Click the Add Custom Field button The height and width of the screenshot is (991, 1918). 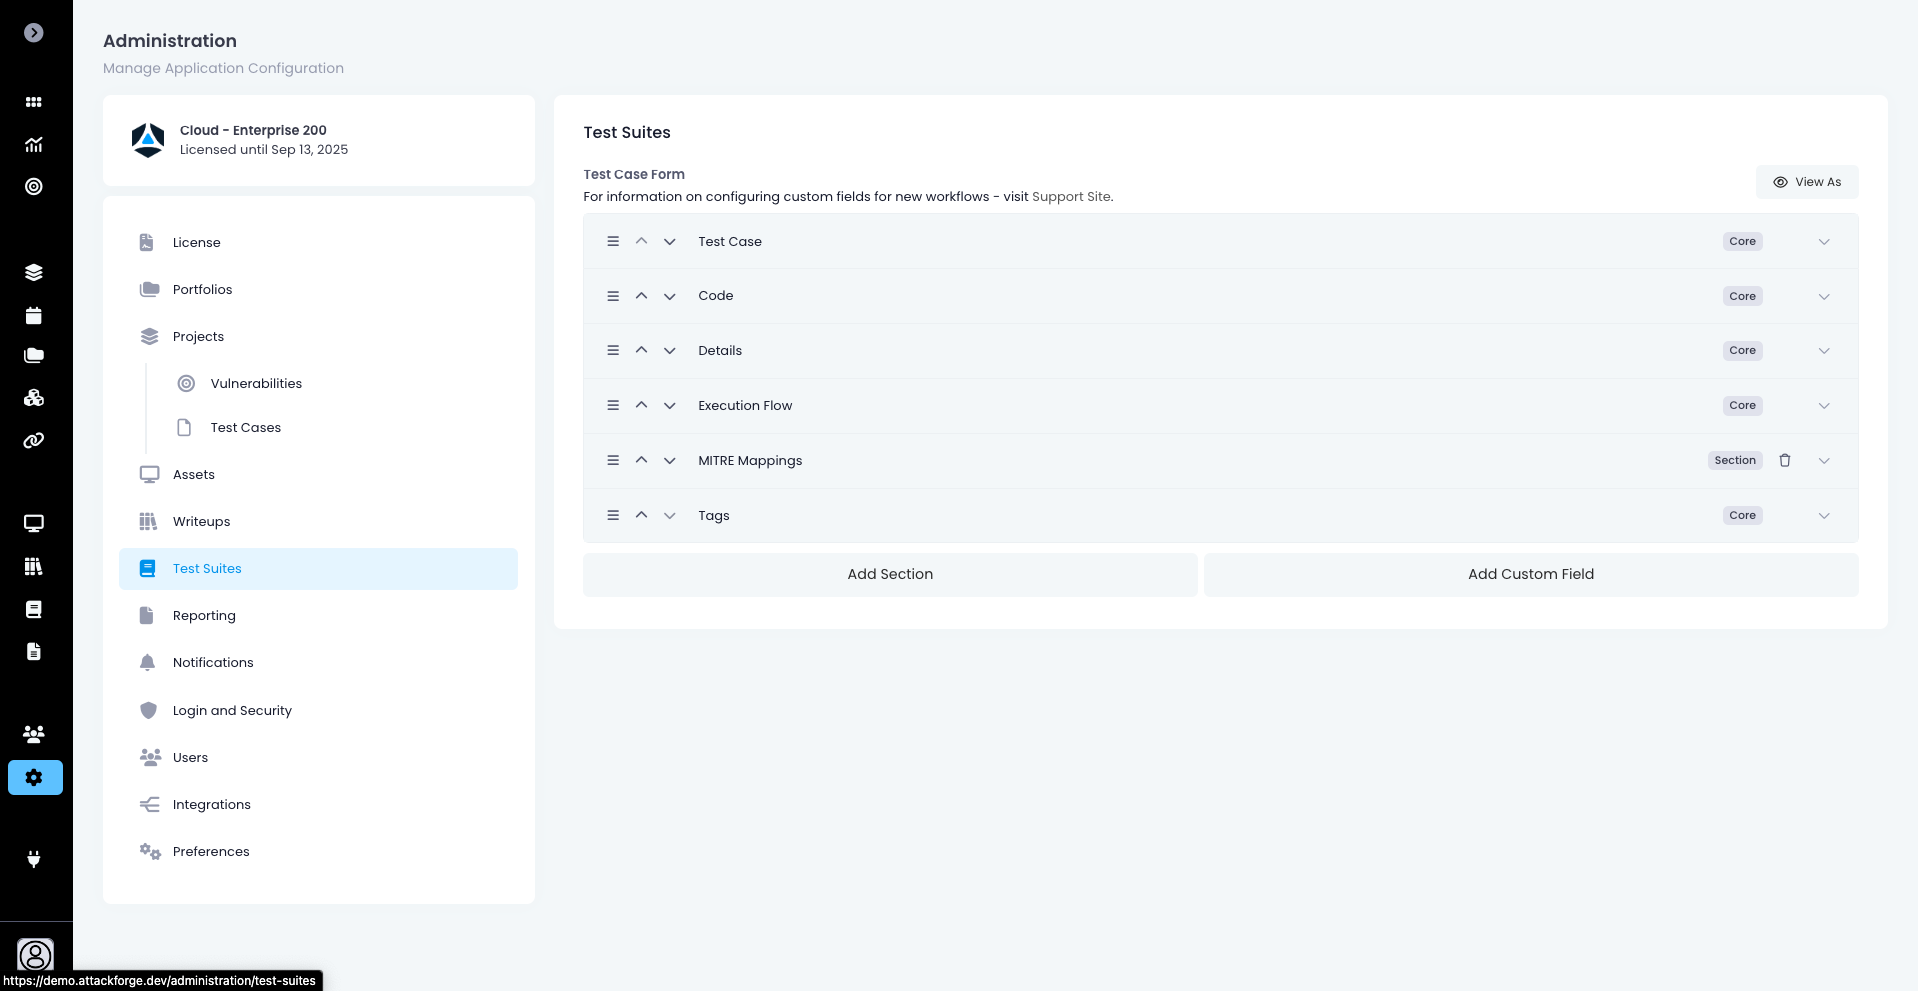click(1530, 575)
